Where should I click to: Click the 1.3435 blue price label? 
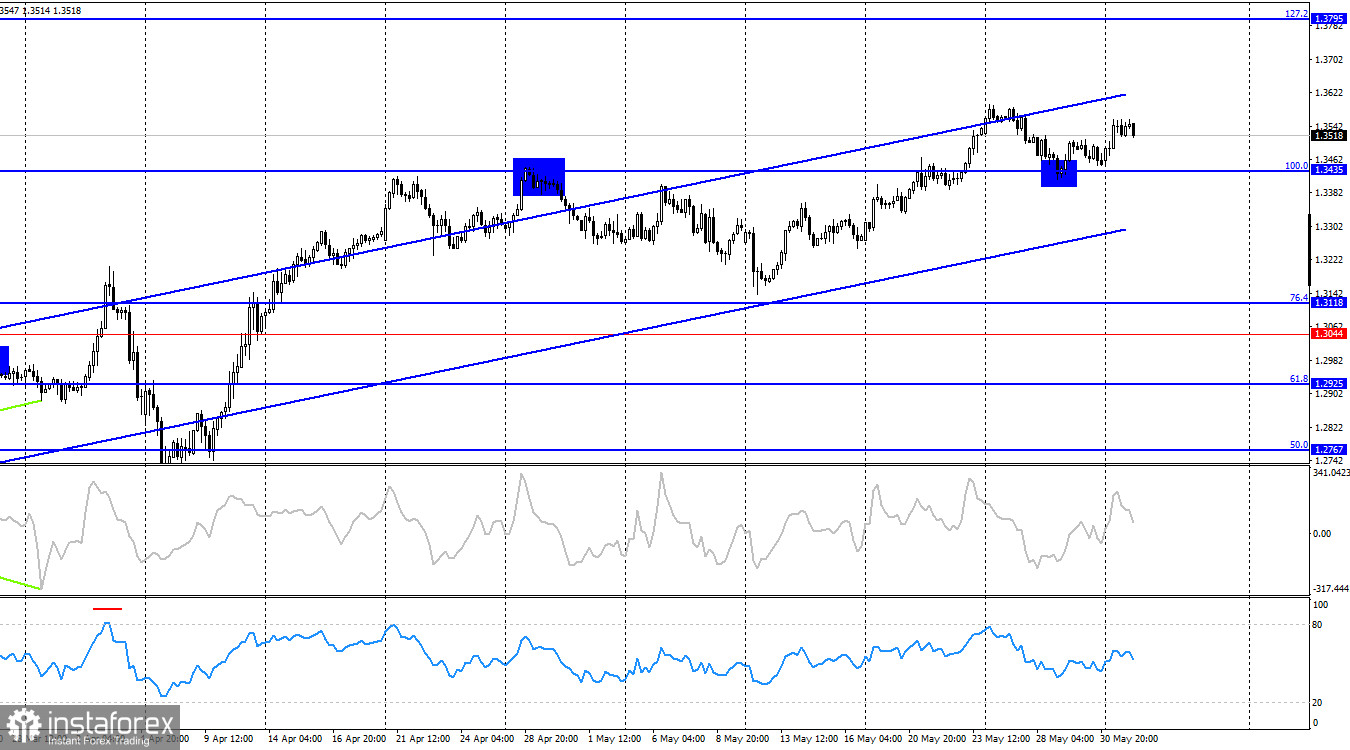[1329, 171]
